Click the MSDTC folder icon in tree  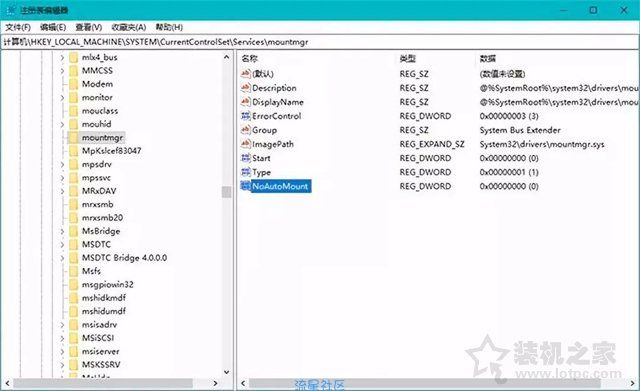(x=73, y=244)
